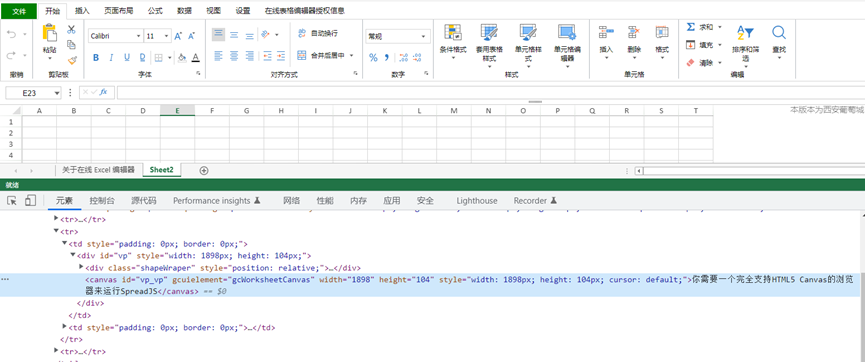Decrease font size with smaller A
The width and height of the screenshot is (865, 362).
[191, 36]
